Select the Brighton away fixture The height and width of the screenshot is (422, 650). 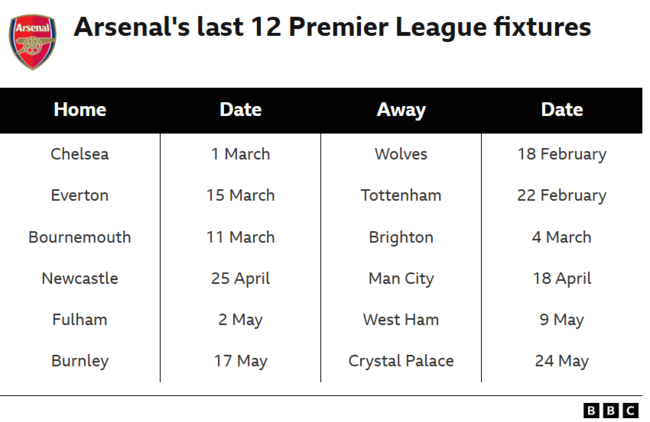click(x=401, y=237)
